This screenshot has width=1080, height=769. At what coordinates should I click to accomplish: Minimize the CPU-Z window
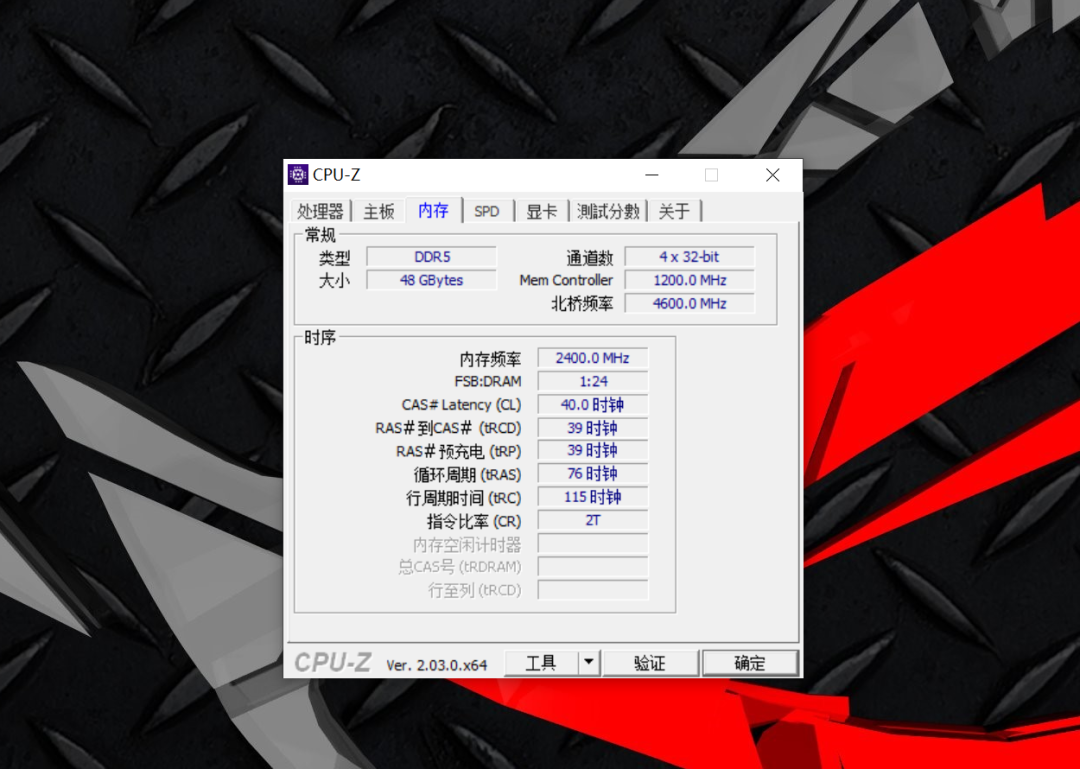(652, 175)
